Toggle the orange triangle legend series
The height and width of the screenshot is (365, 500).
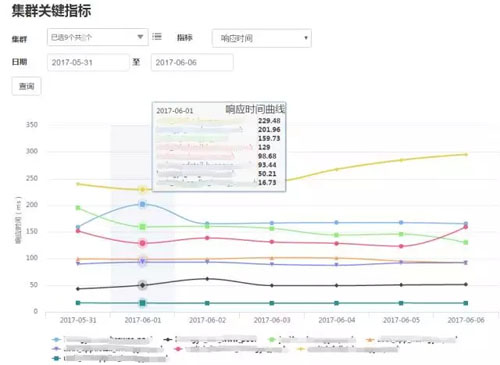click(x=411, y=340)
